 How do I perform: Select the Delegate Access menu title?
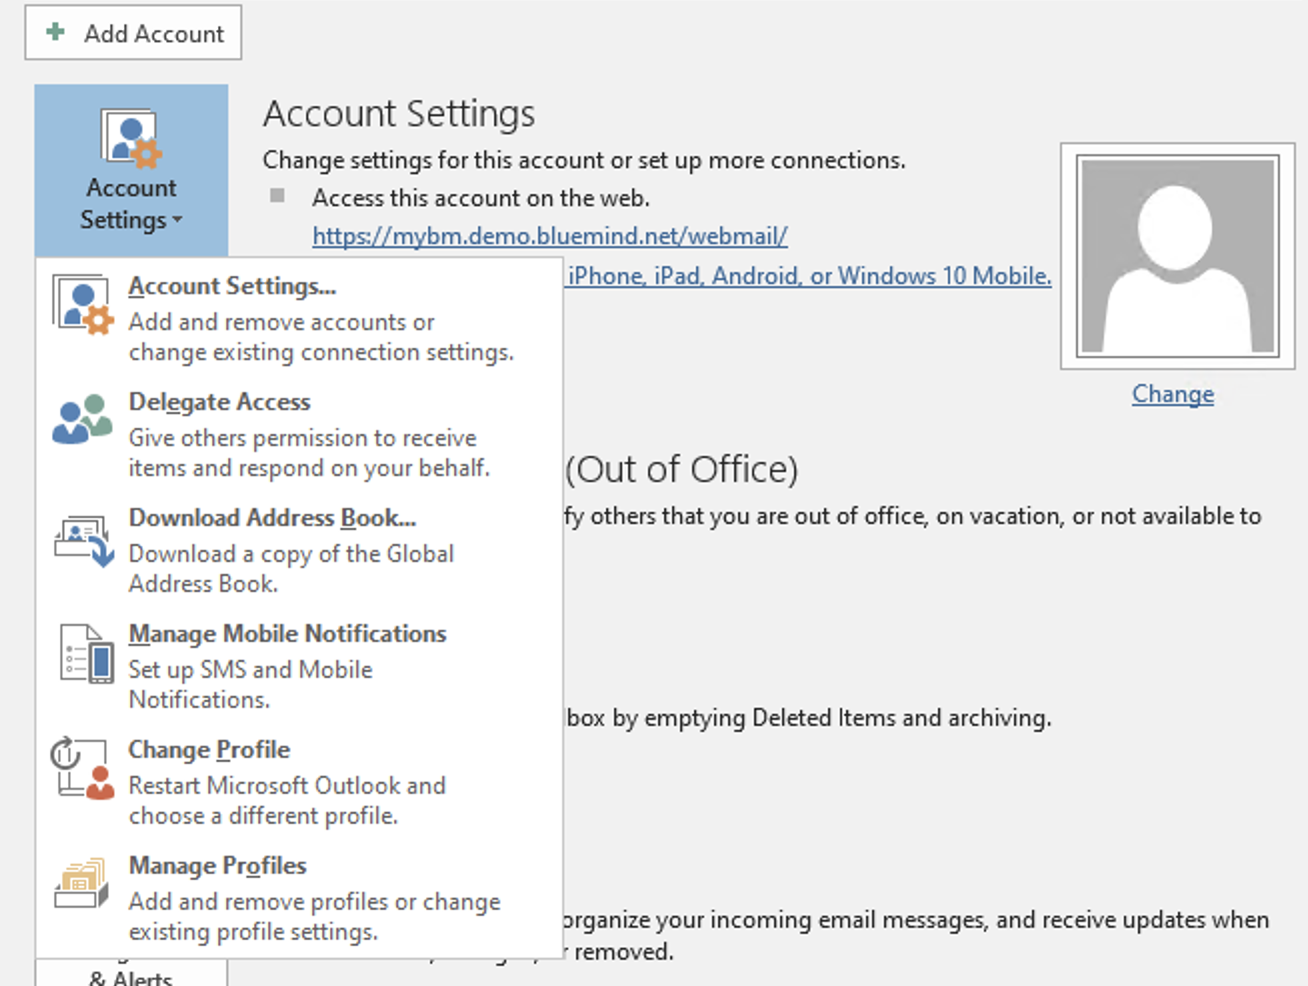219,402
